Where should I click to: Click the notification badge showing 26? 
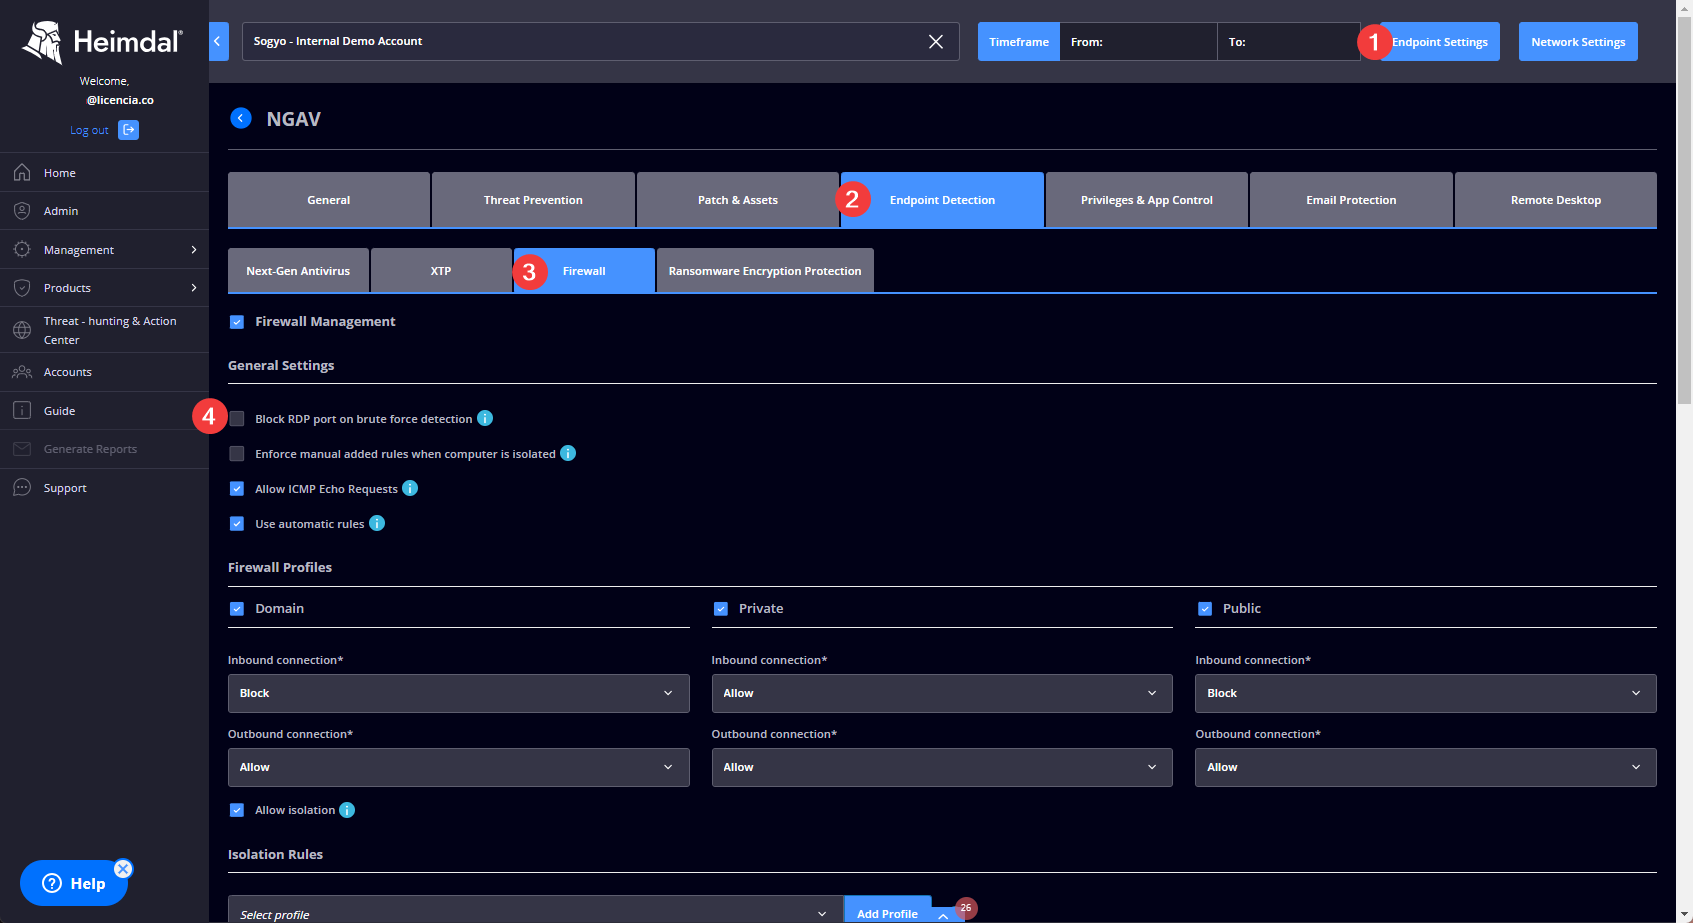(x=966, y=908)
